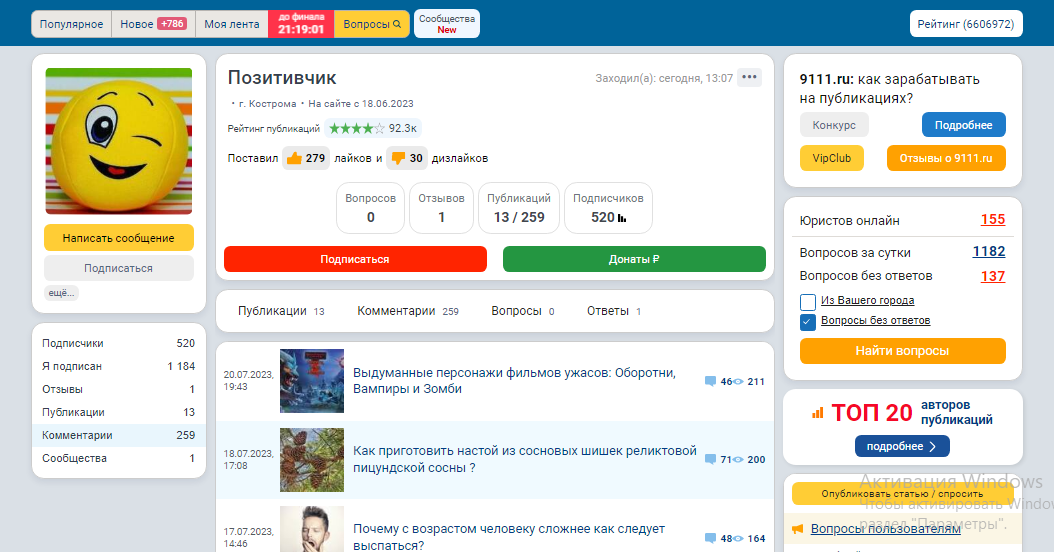The width and height of the screenshot is (1054, 552).
Task: Open the pine cones article thumbnail
Action: click(312, 459)
